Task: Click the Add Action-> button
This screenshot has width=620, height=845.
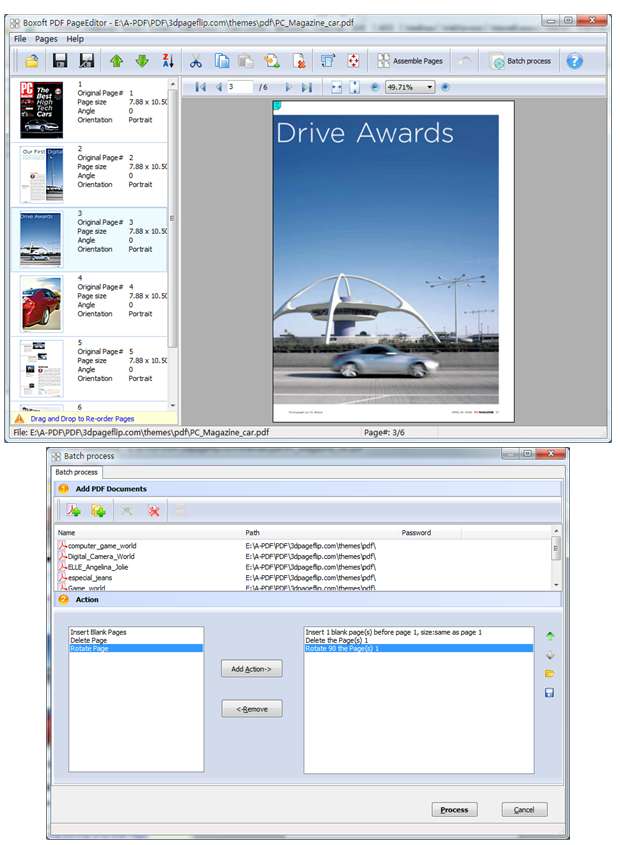Action: tap(251, 669)
